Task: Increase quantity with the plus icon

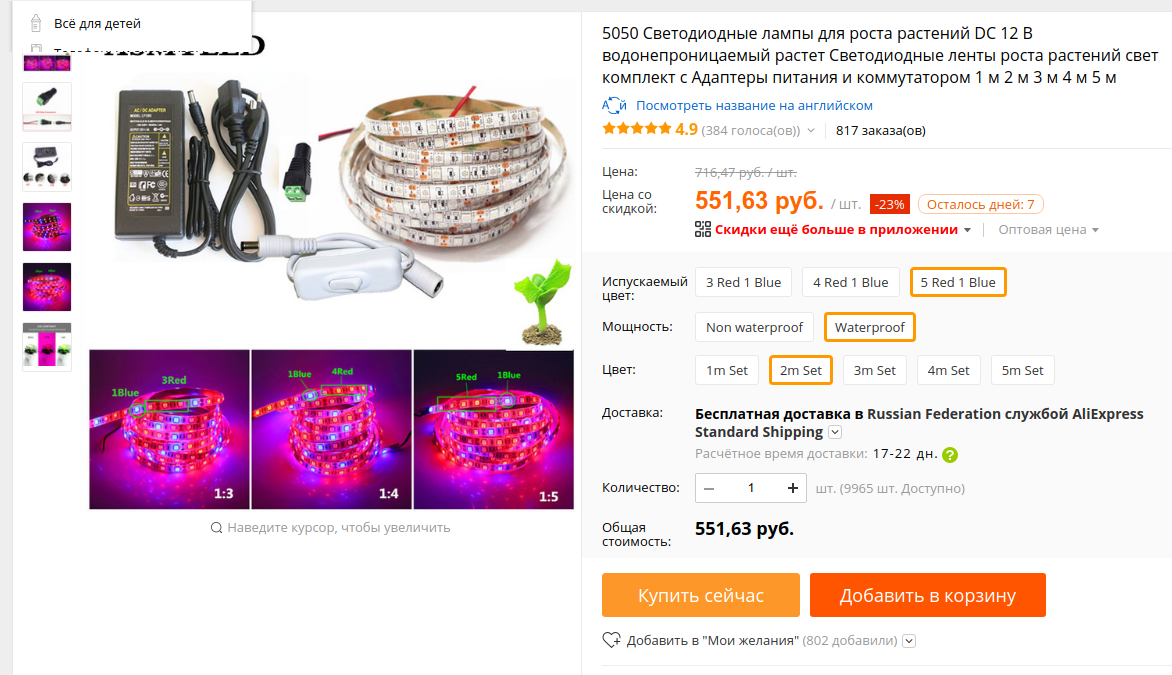Action: (x=792, y=488)
